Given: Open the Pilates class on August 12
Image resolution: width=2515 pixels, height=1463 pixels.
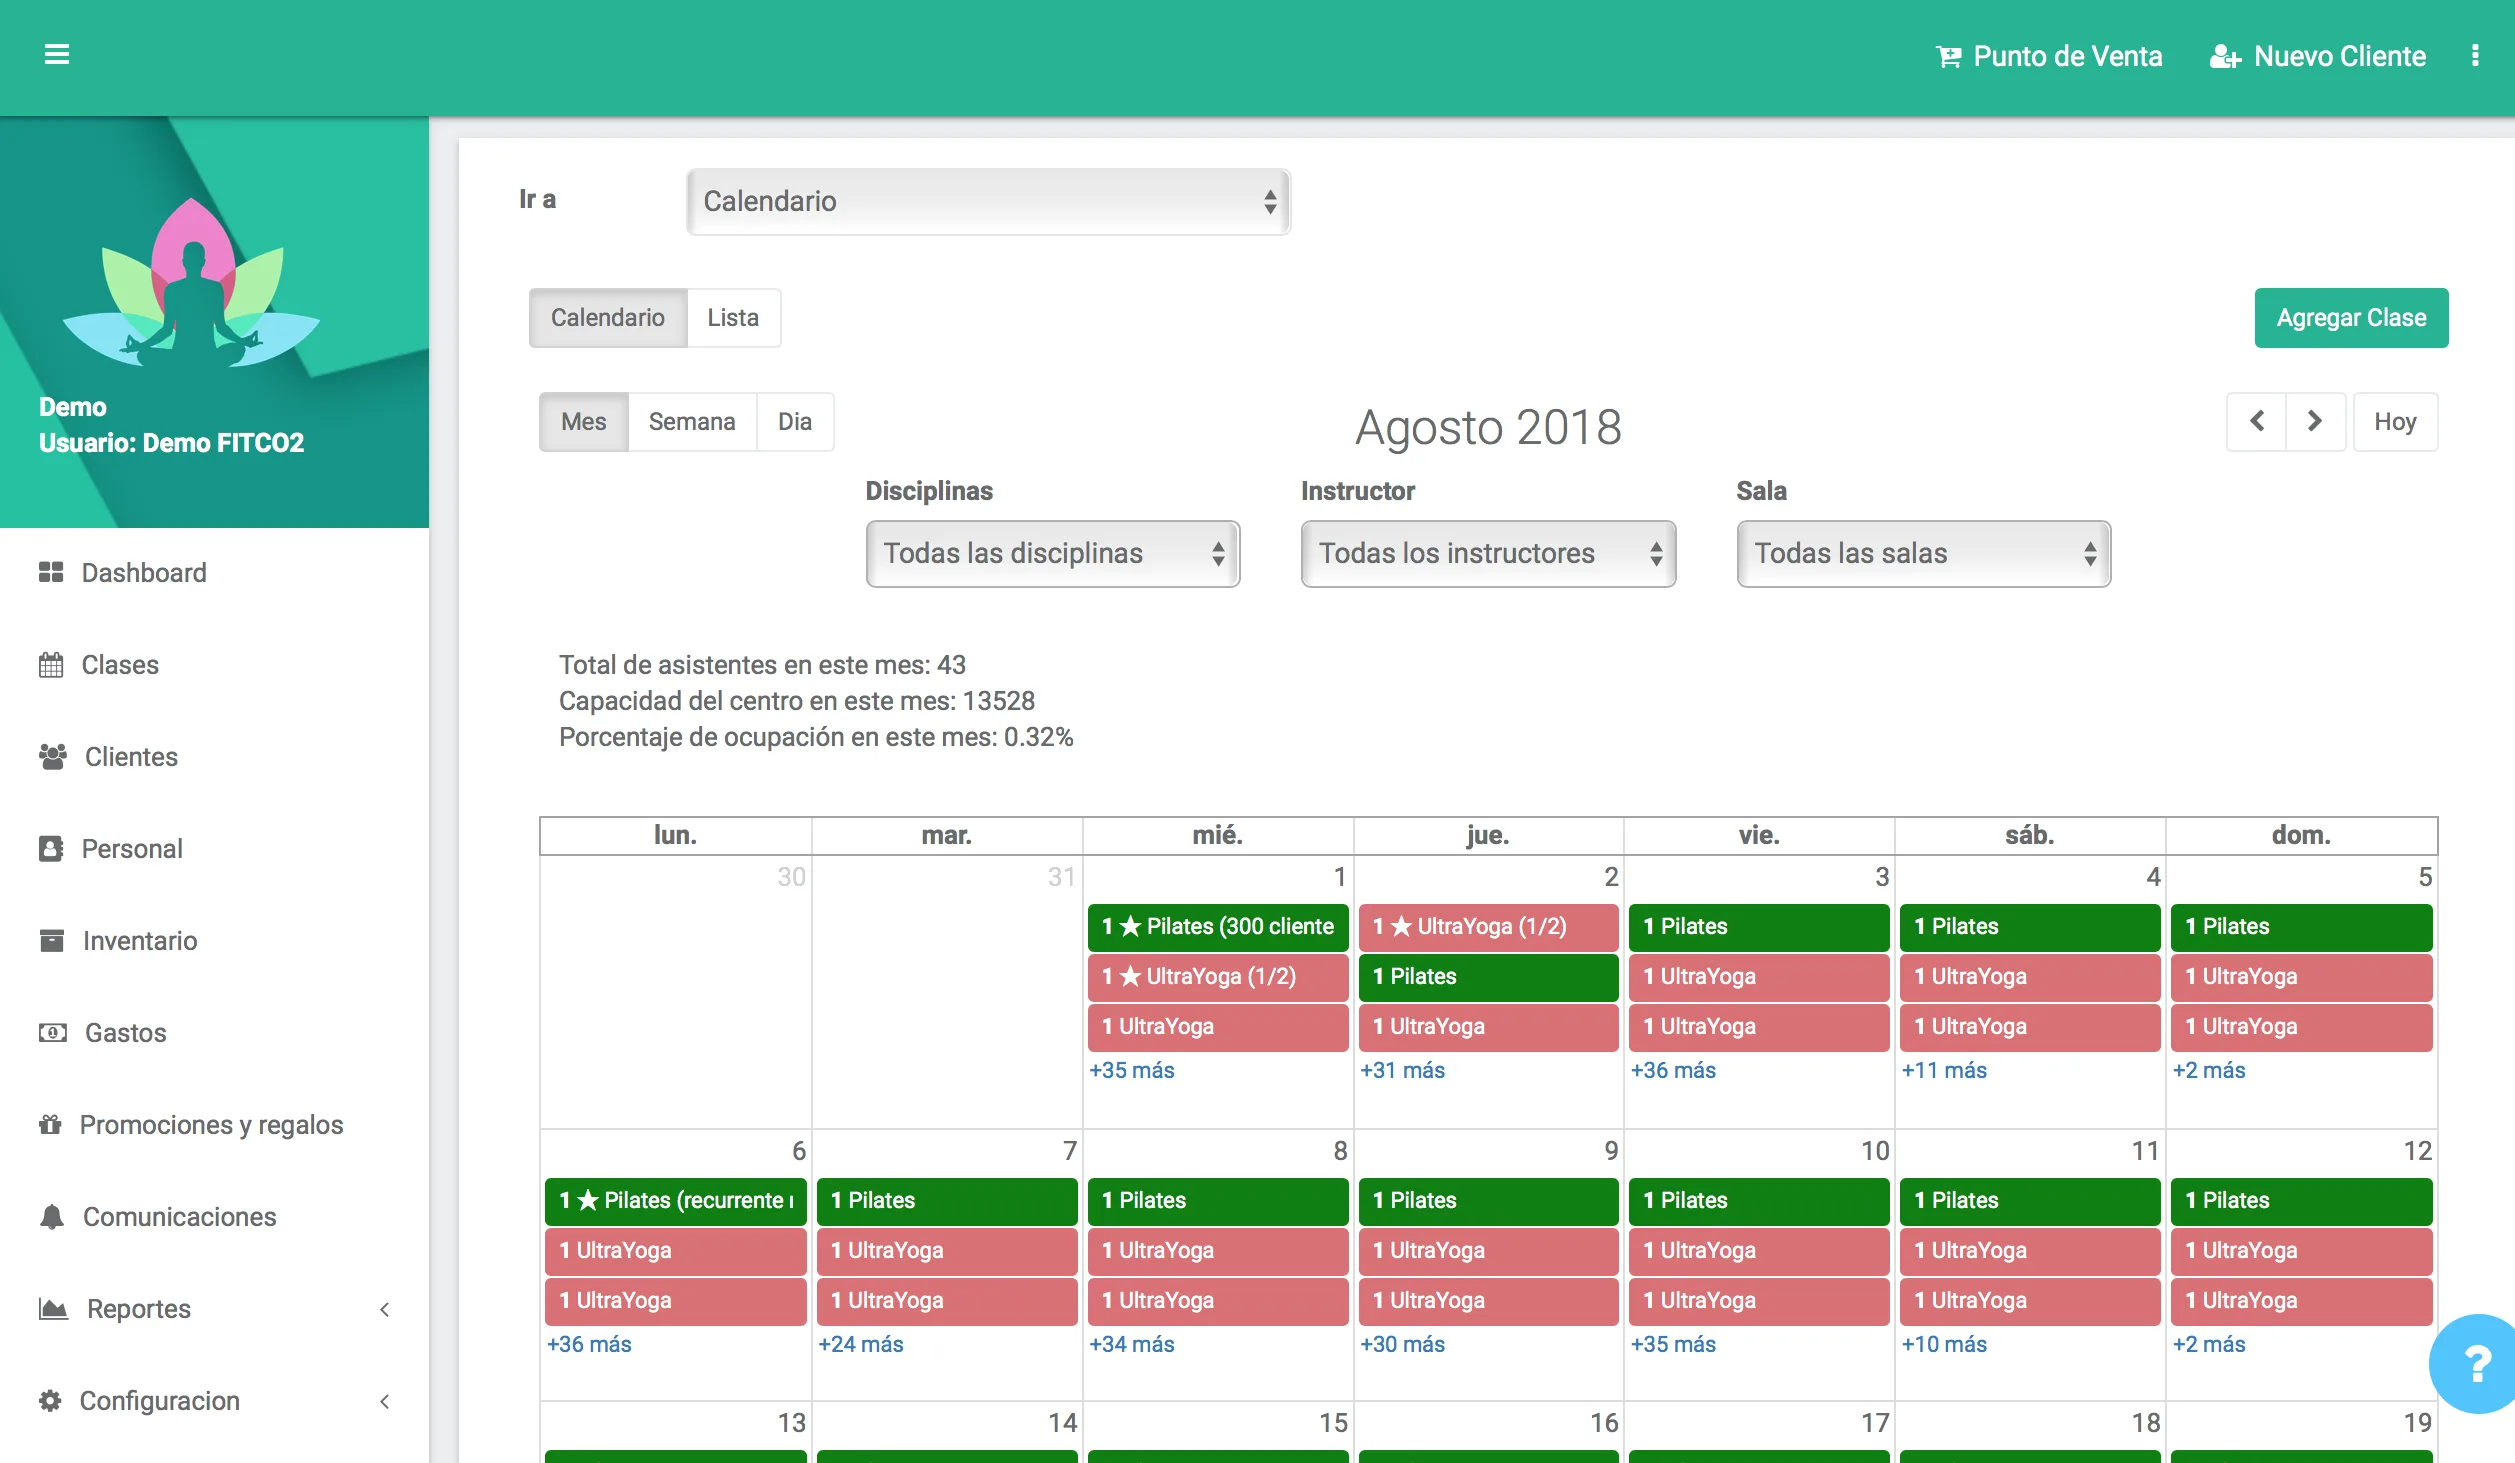Looking at the screenshot, I should 2302,1201.
